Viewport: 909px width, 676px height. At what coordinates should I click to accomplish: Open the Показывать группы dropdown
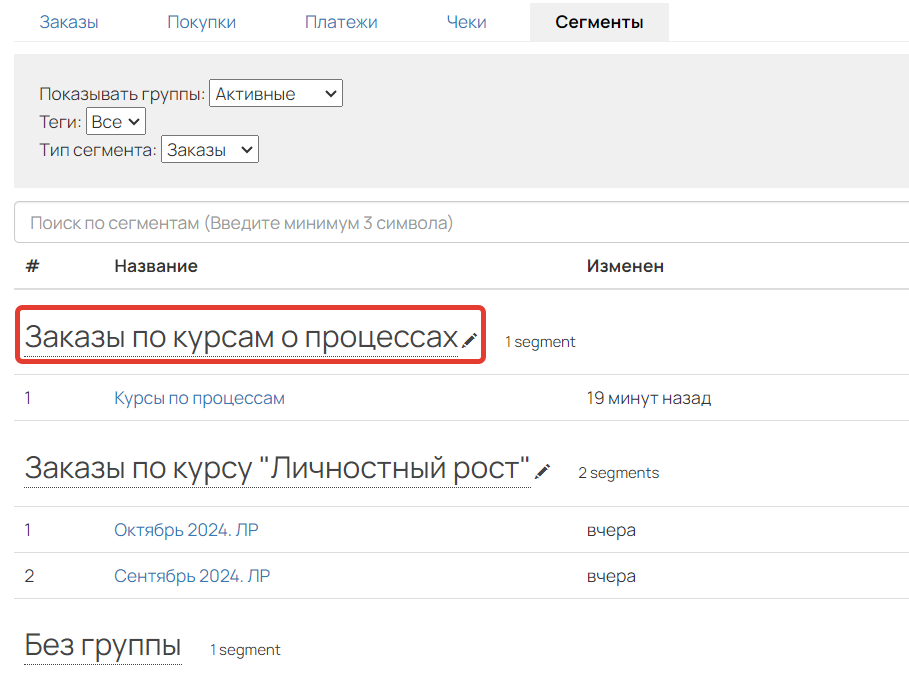tap(276, 93)
